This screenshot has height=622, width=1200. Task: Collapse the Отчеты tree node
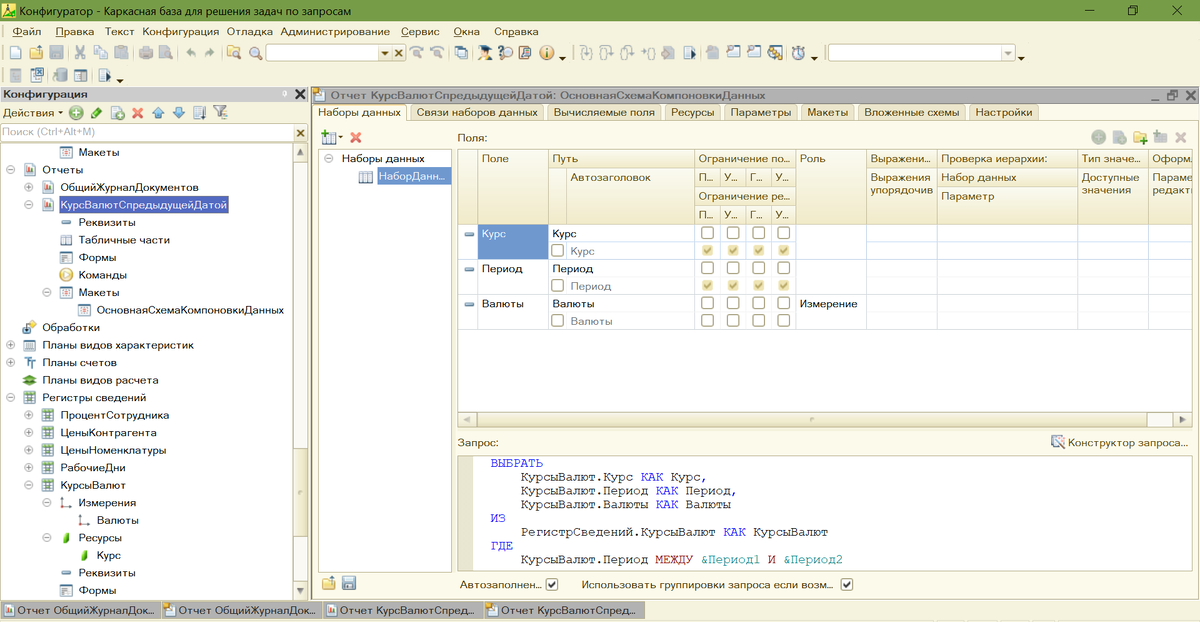[11, 170]
